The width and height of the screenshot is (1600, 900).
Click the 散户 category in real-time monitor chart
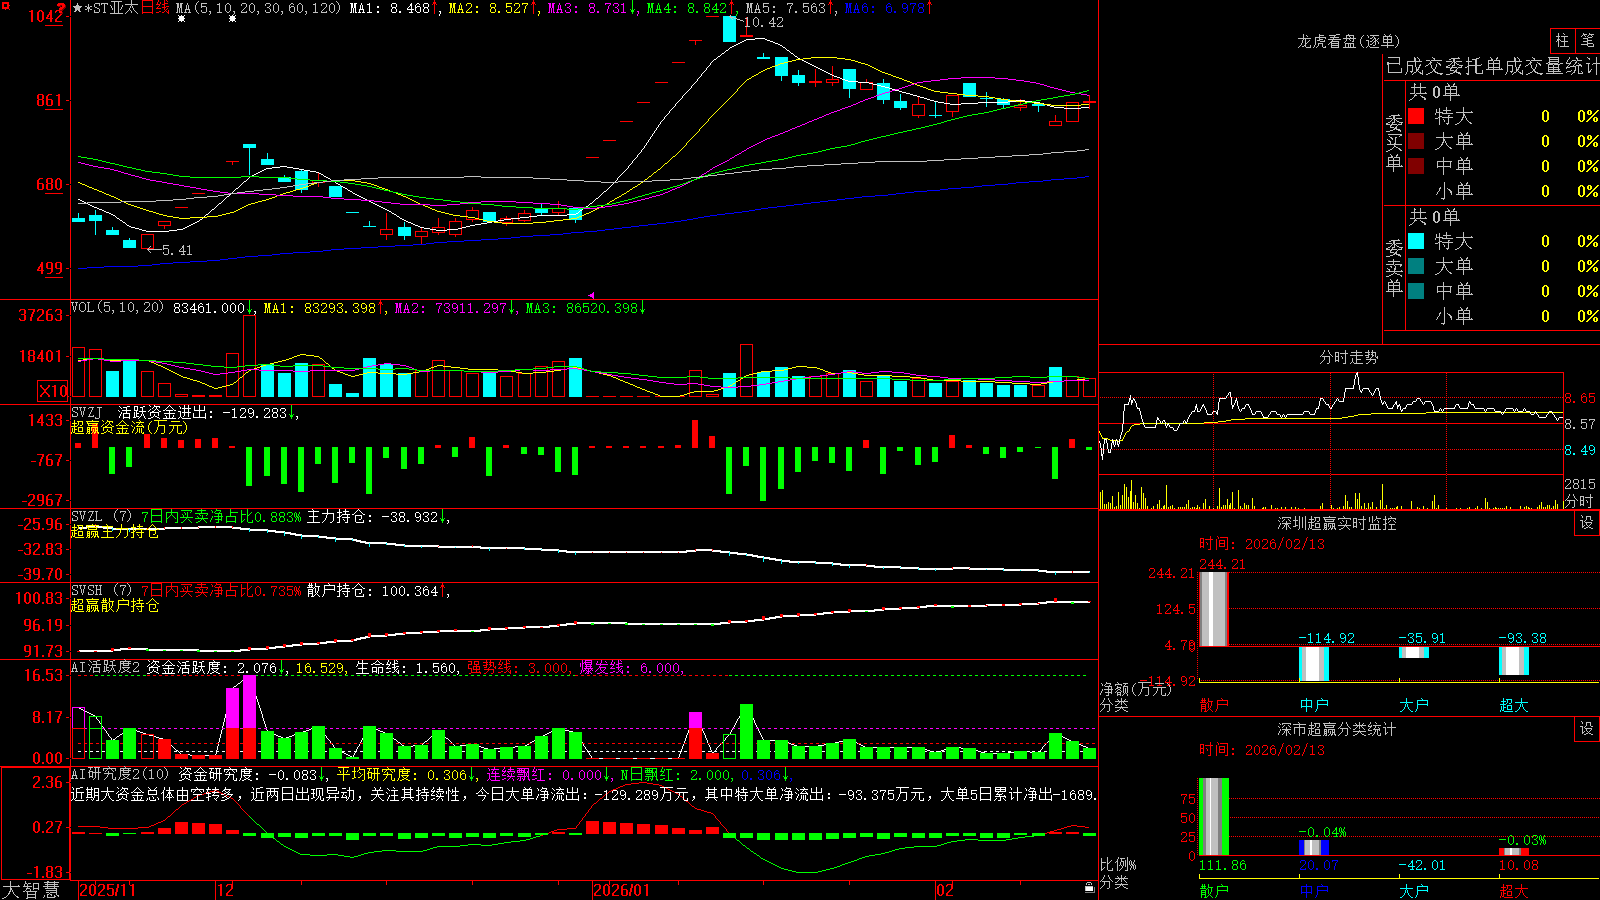(x=1214, y=704)
